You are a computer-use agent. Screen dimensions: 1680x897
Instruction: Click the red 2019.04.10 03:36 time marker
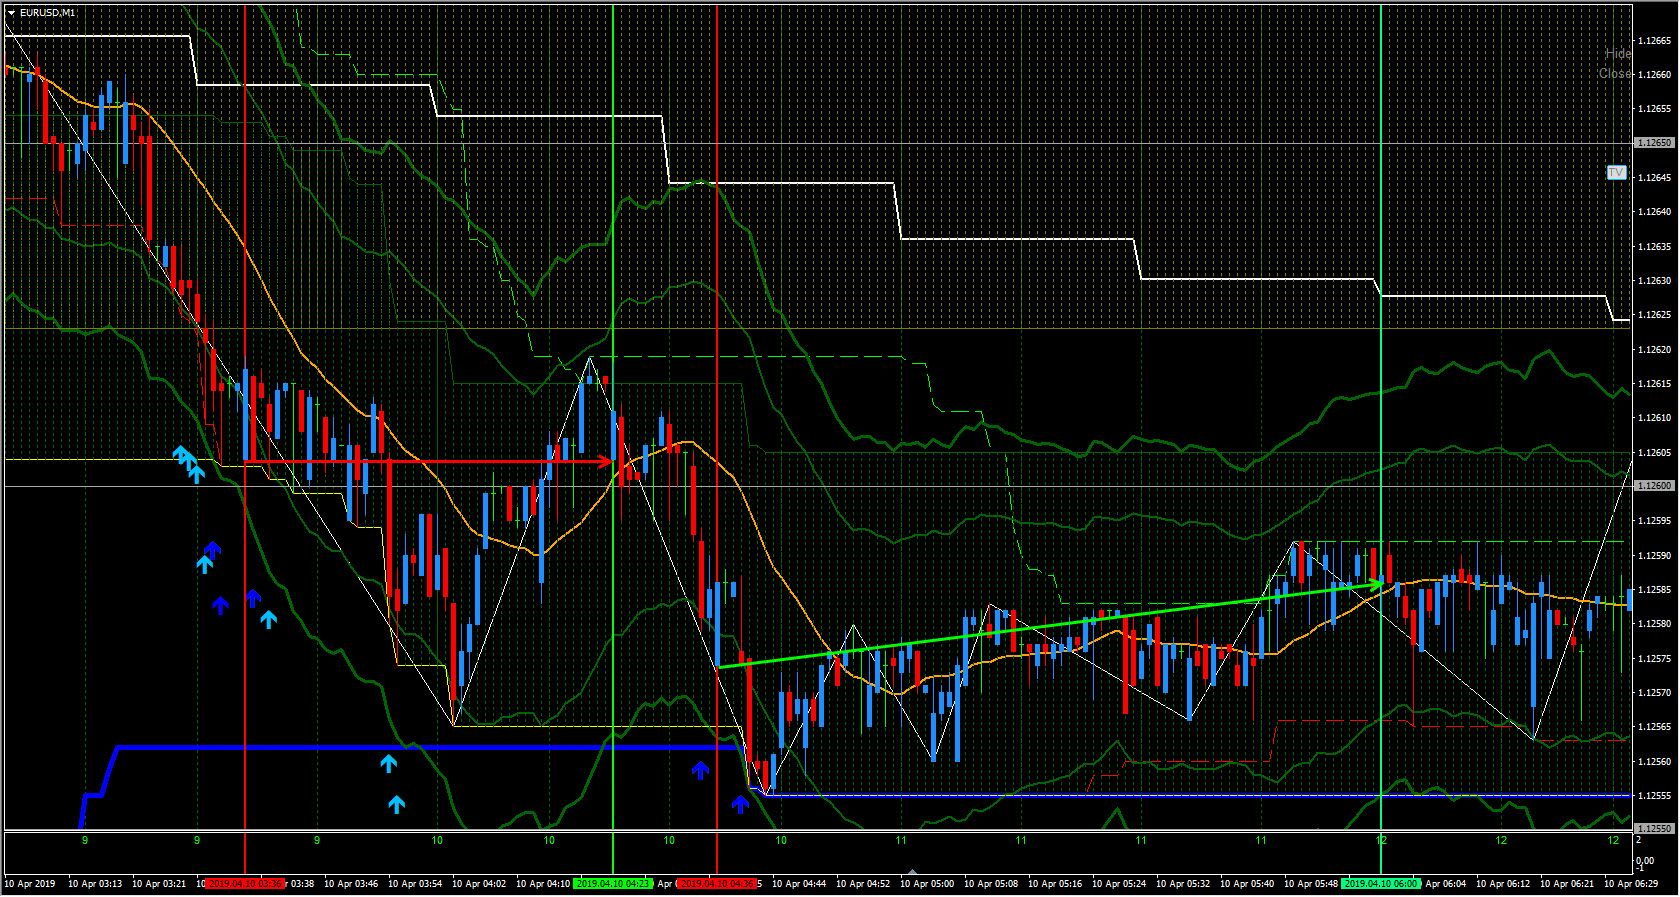[x=245, y=884]
